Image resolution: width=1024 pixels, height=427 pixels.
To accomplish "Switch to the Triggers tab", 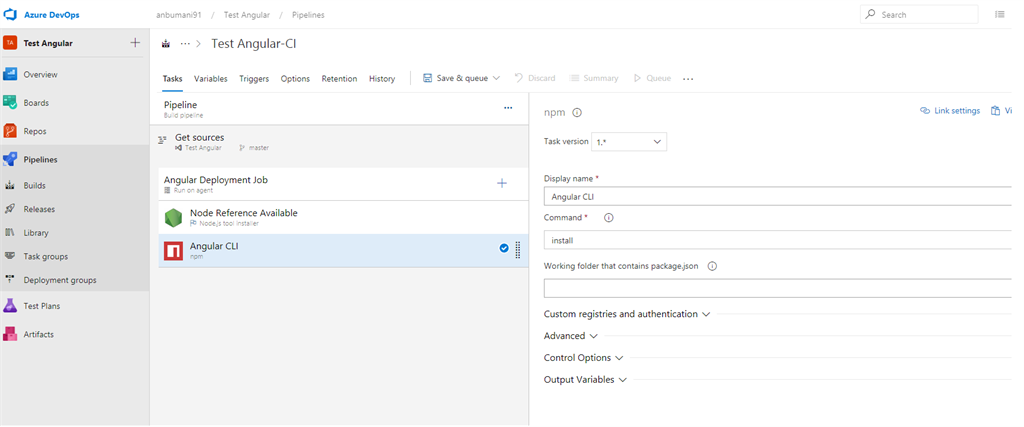I will (254, 79).
